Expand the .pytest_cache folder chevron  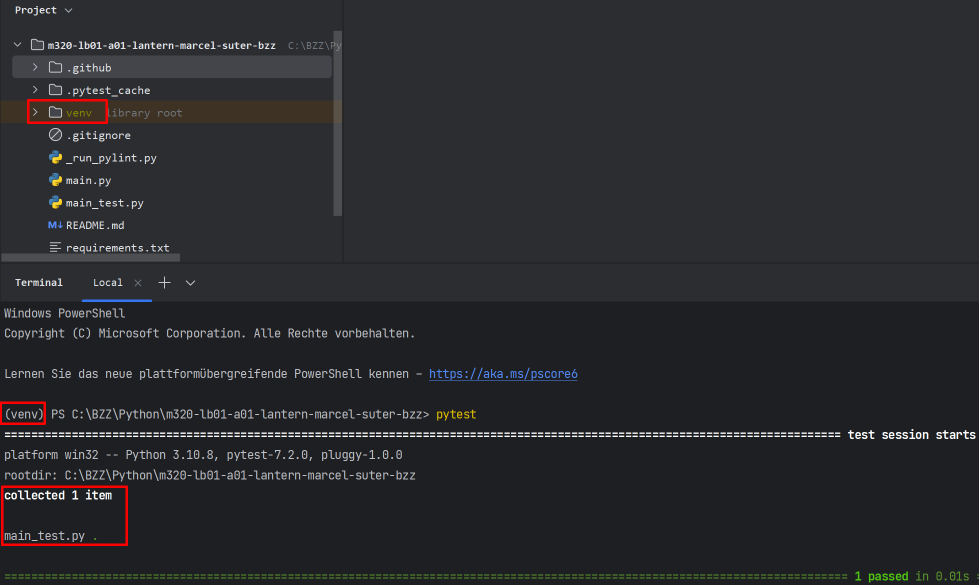click(x=35, y=90)
